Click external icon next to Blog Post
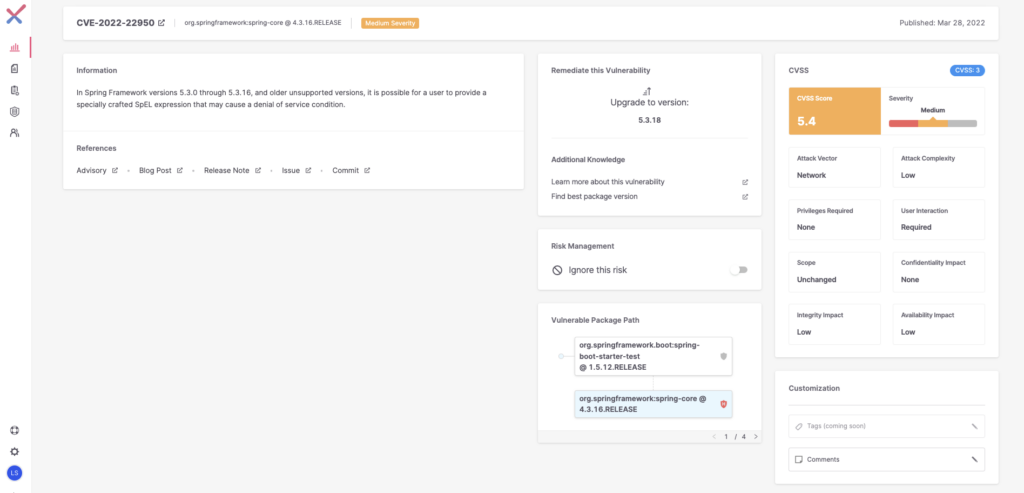 (180, 170)
